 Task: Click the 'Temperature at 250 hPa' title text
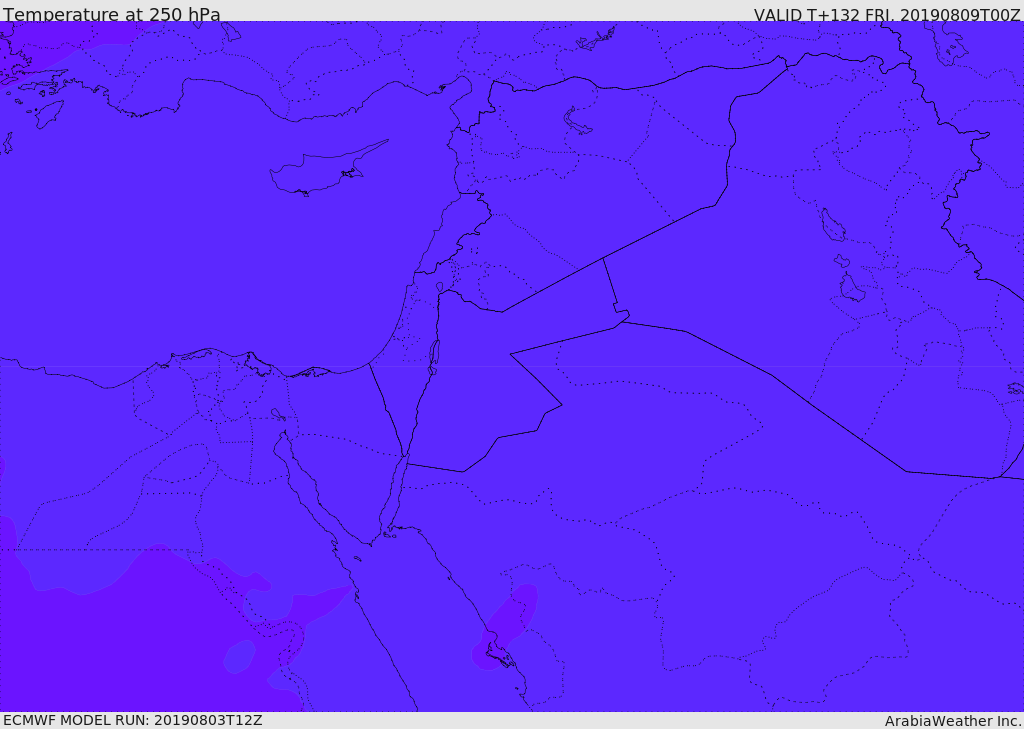click(x=112, y=14)
